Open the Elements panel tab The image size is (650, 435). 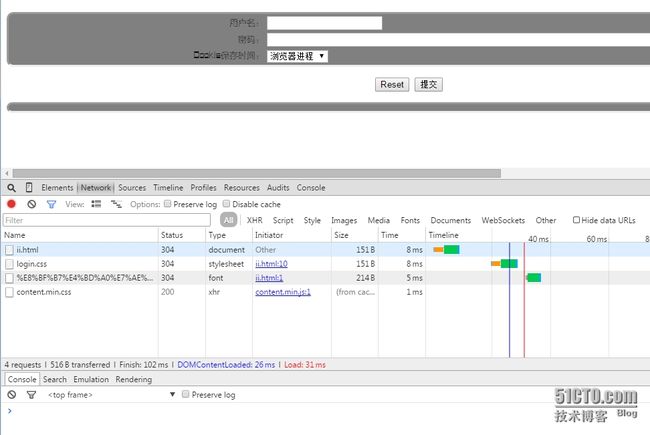click(57, 188)
